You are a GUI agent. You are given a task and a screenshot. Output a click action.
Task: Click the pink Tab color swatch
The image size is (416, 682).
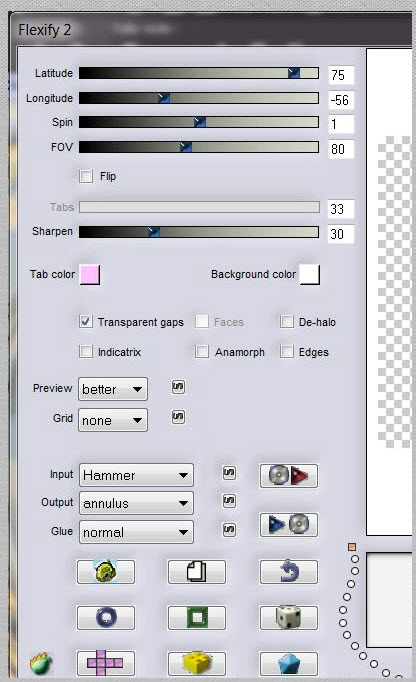tap(90, 274)
